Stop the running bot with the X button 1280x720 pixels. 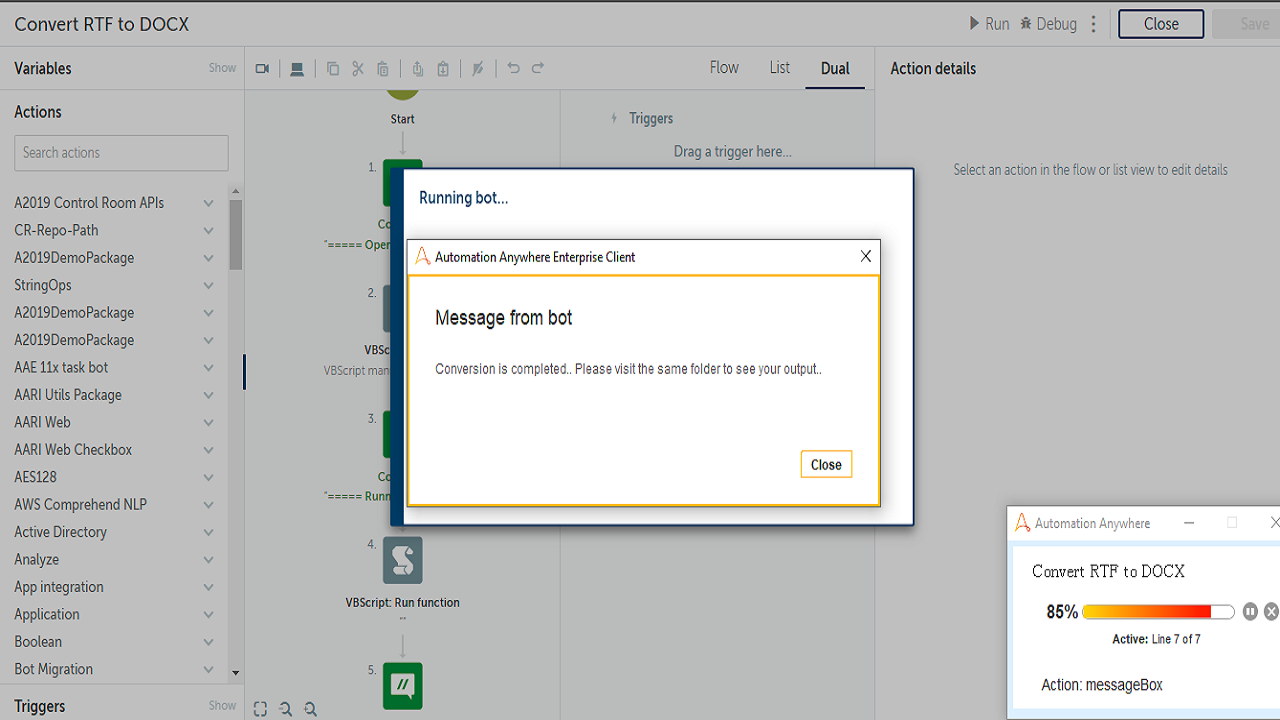tap(1271, 611)
